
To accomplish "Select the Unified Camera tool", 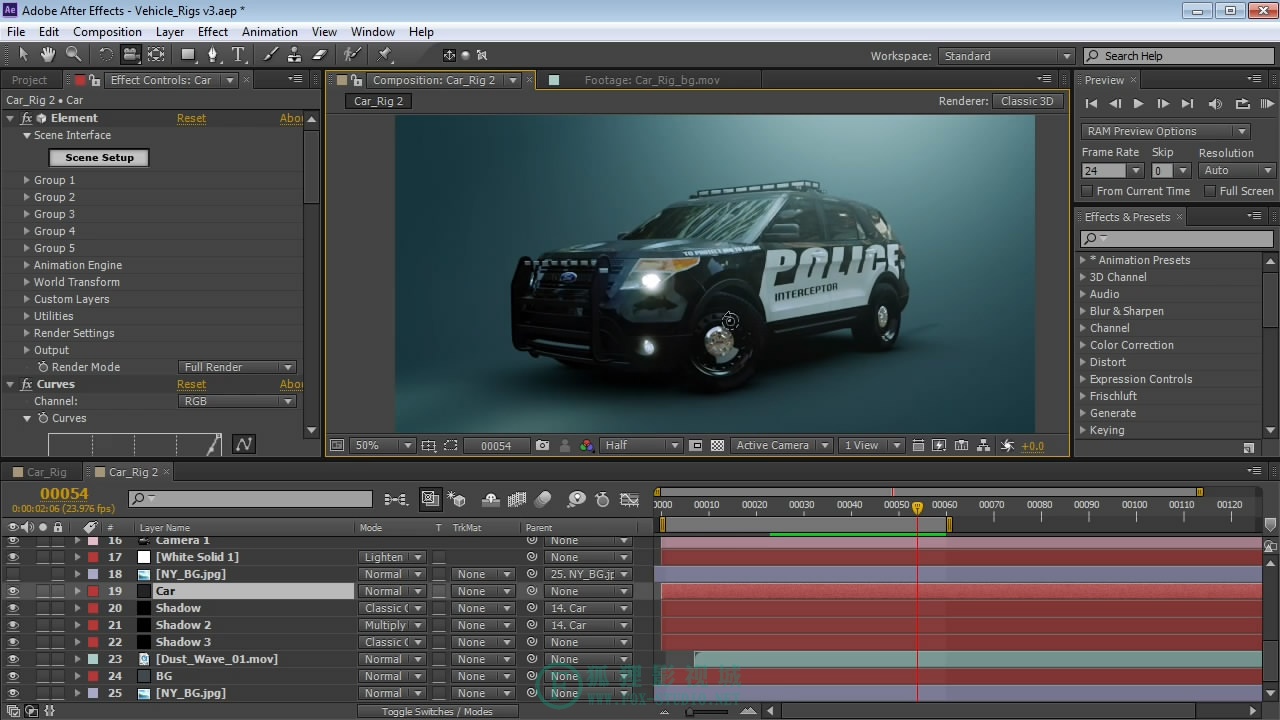I will [x=131, y=55].
